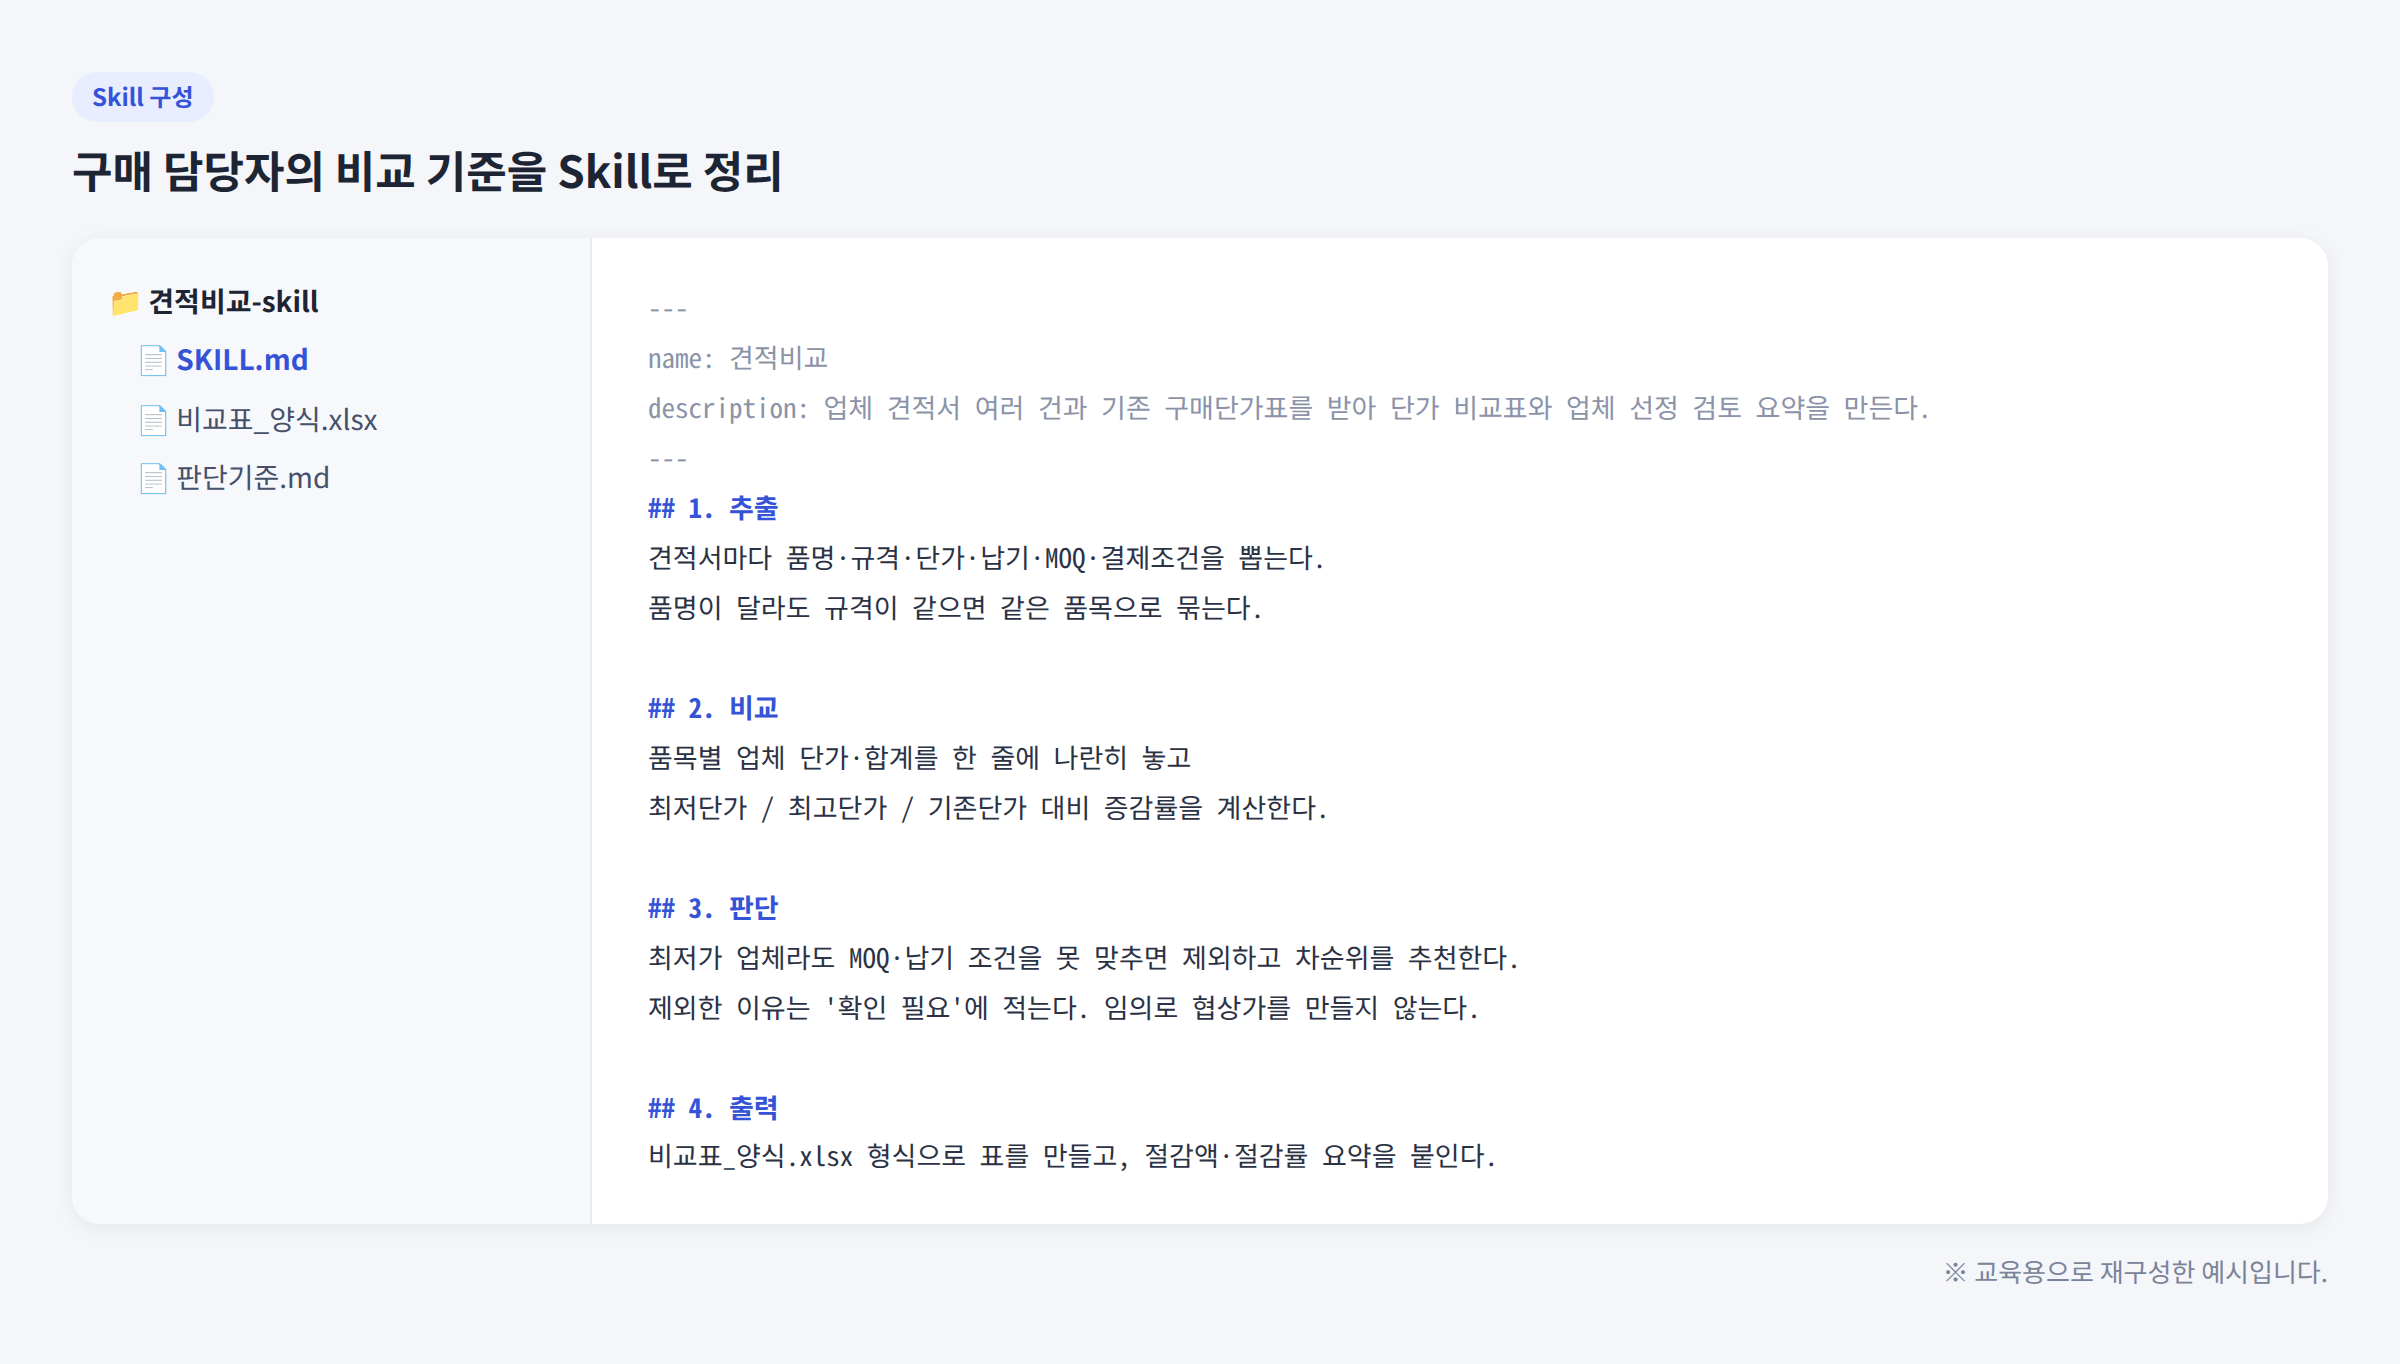Click the line about '확인 필요'
2400x1364 pixels.
point(1063,1008)
